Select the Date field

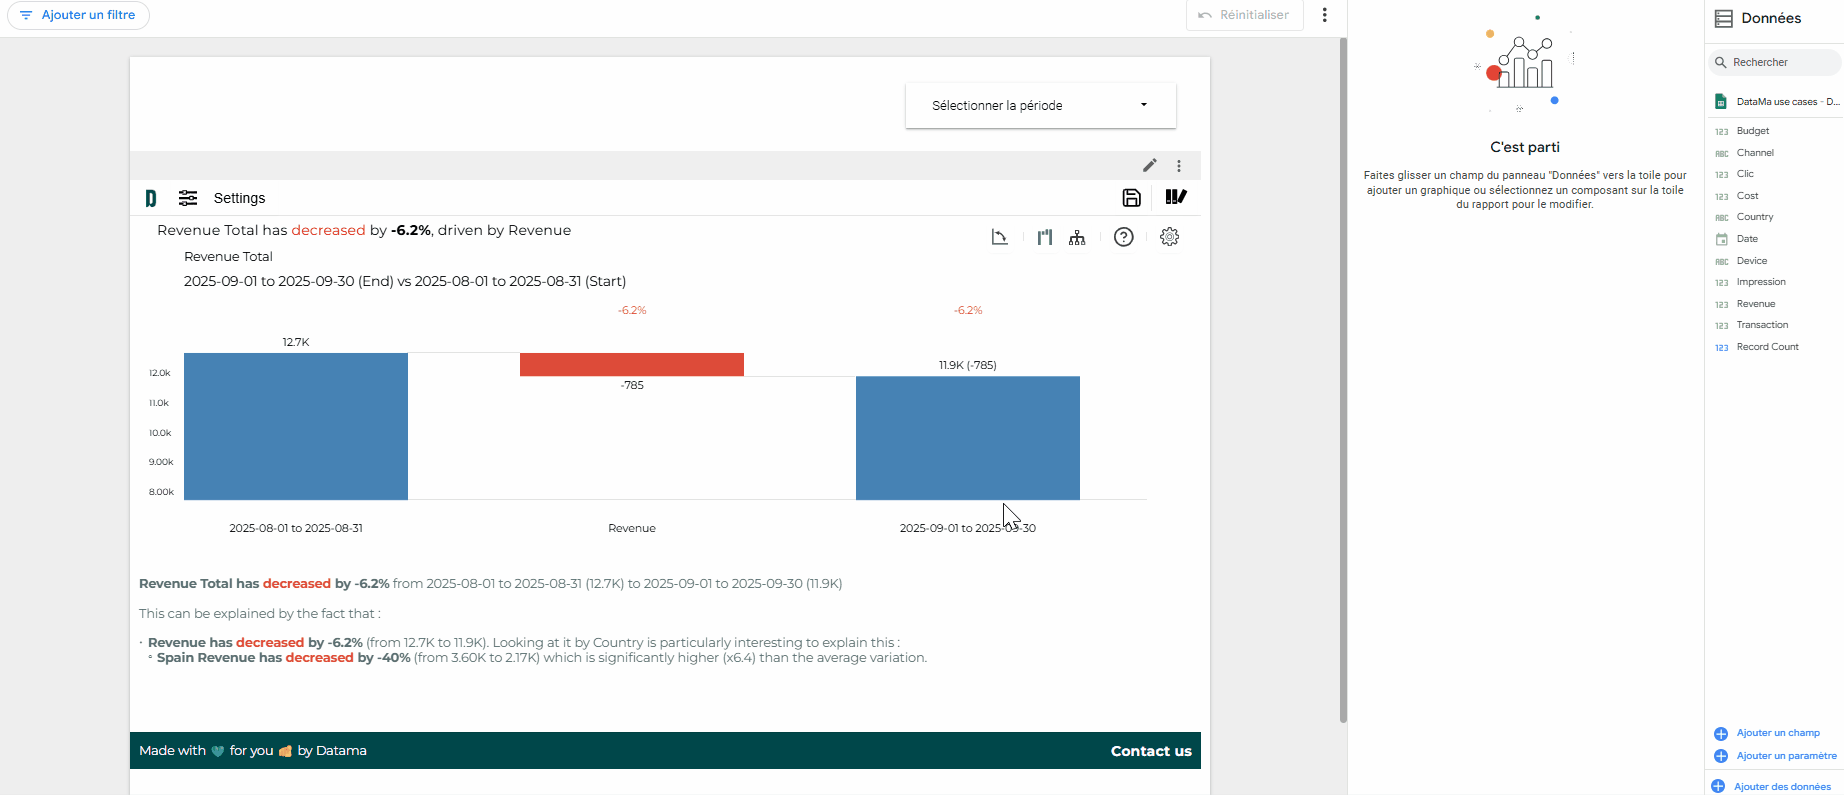[1747, 239]
